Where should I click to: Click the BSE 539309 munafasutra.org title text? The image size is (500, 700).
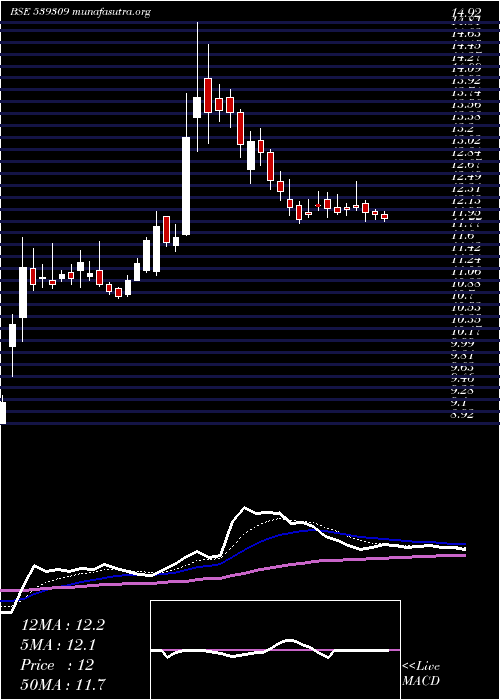(x=80, y=12)
